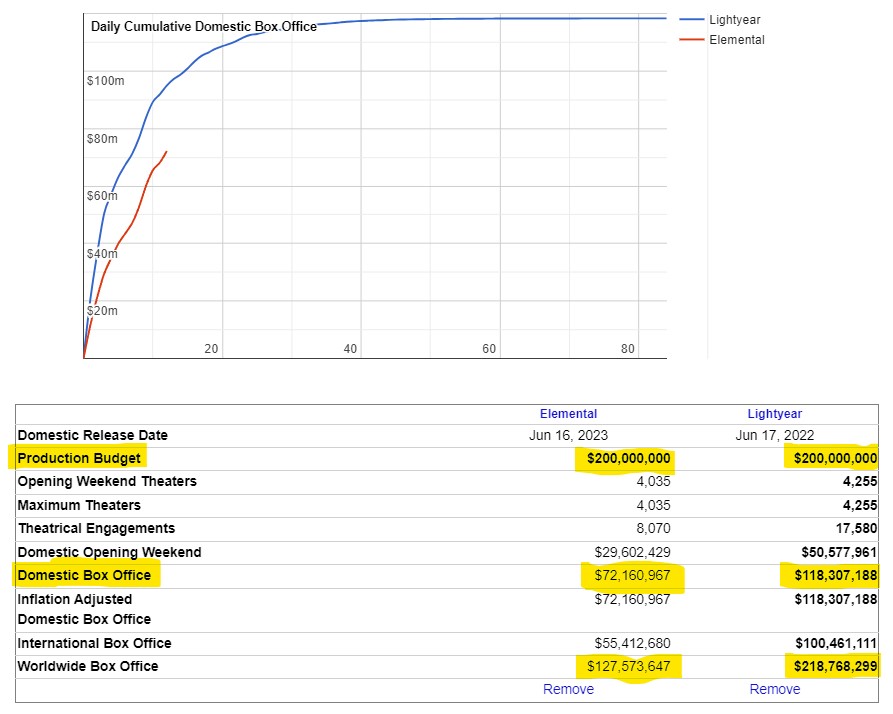The height and width of the screenshot is (714, 893).
Task: Click the blue Lightyear legend line swatch
Action: [x=691, y=20]
